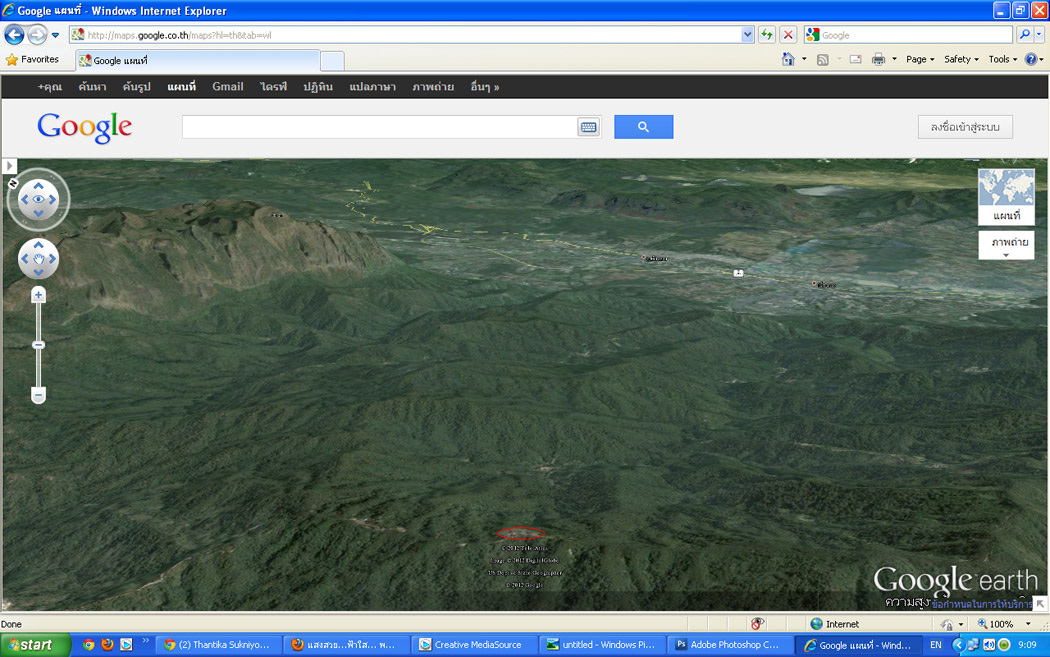Open the on-screen keyboard icon in search box
This screenshot has width=1050, height=657.
coord(588,127)
